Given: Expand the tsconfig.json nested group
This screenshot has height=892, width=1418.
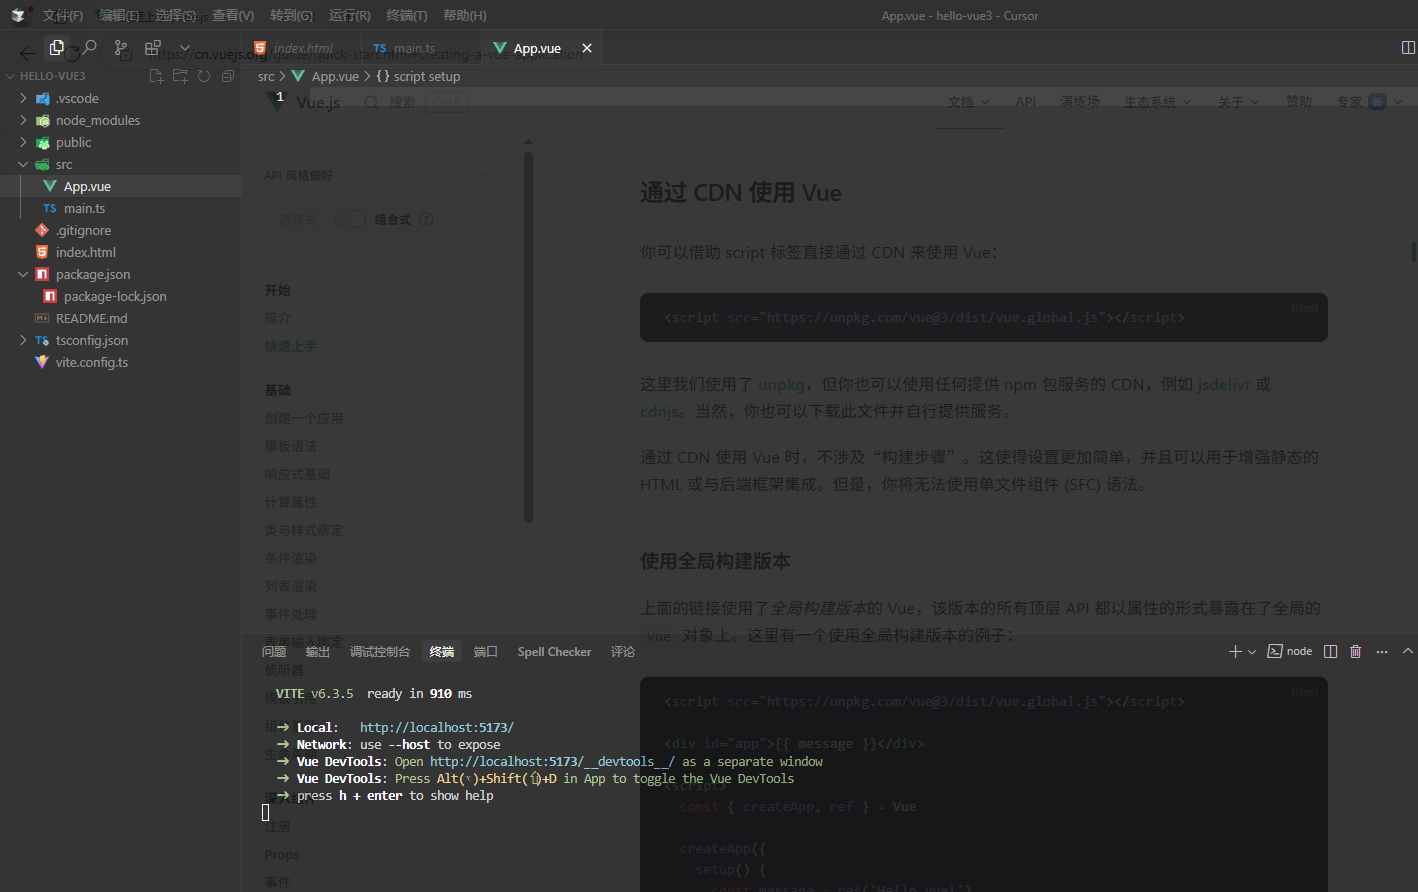Looking at the screenshot, I should coord(23,340).
